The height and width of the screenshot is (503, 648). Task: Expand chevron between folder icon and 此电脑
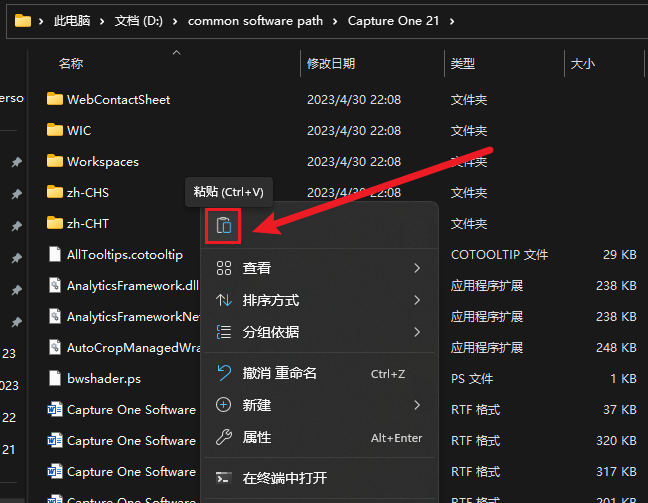[41, 21]
